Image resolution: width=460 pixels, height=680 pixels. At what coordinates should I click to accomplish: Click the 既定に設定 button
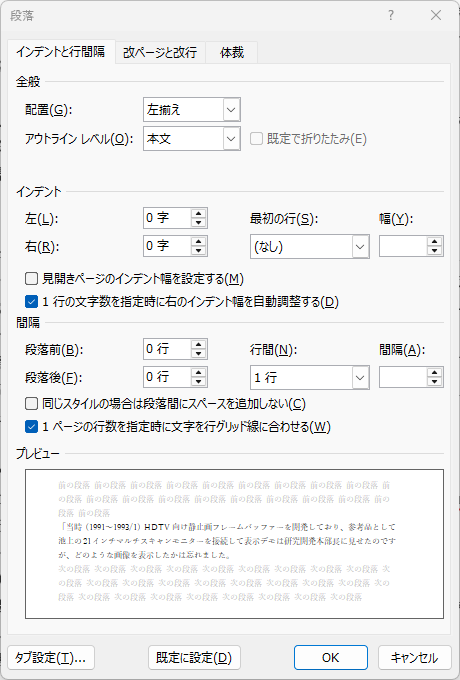pyautogui.click(x=194, y=658)
